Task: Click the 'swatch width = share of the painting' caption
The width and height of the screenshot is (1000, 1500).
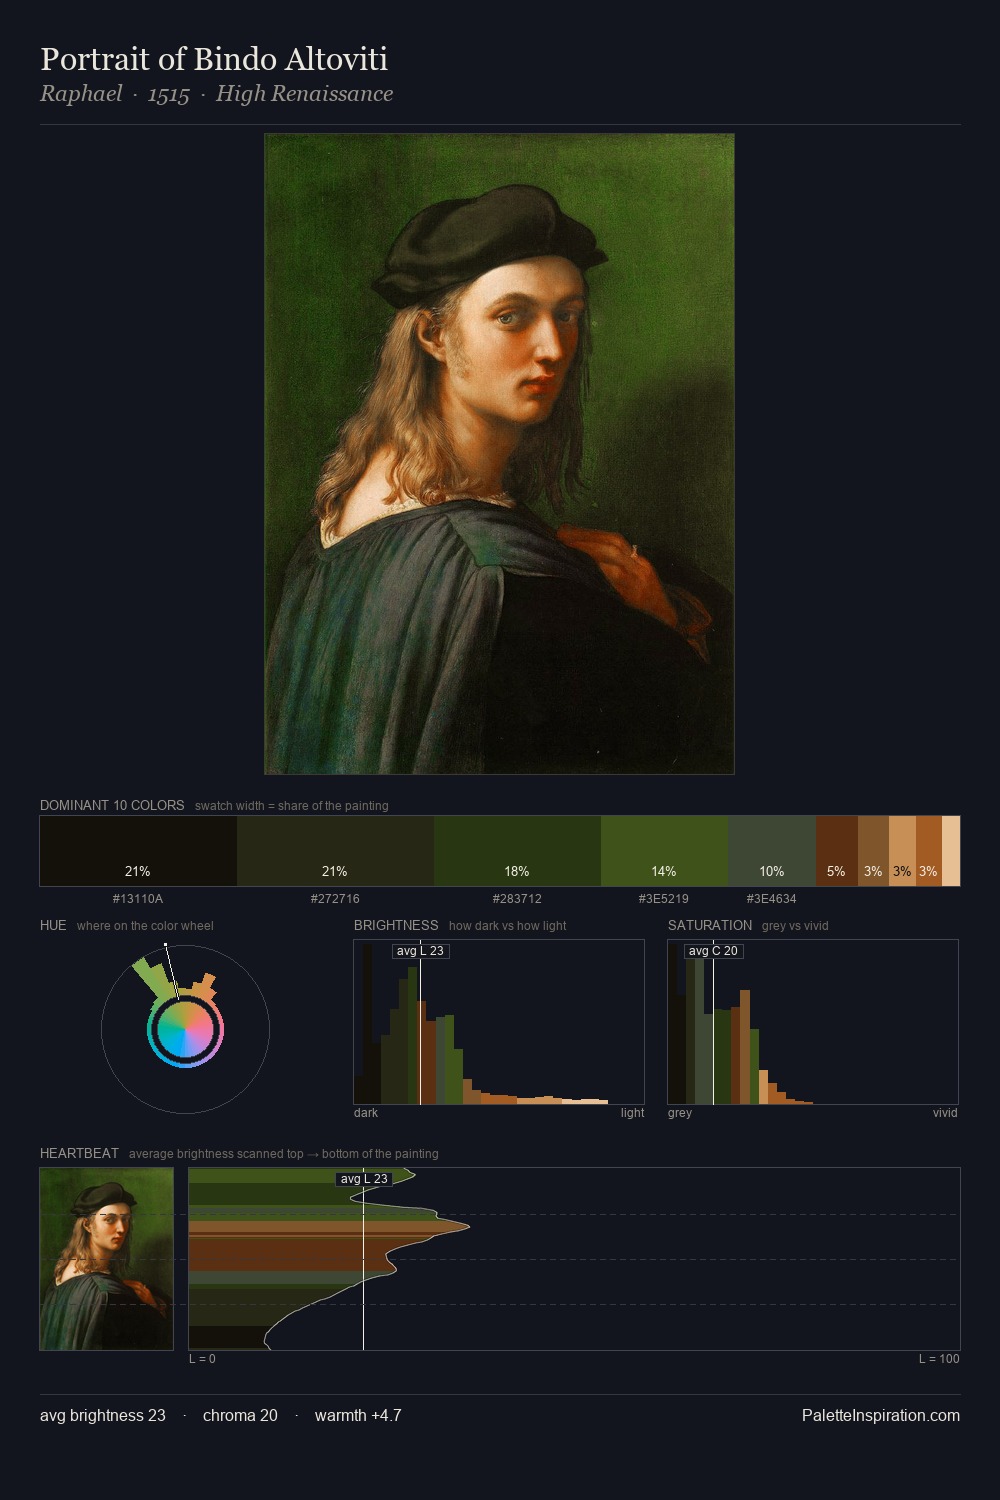Action: point(292,806)
